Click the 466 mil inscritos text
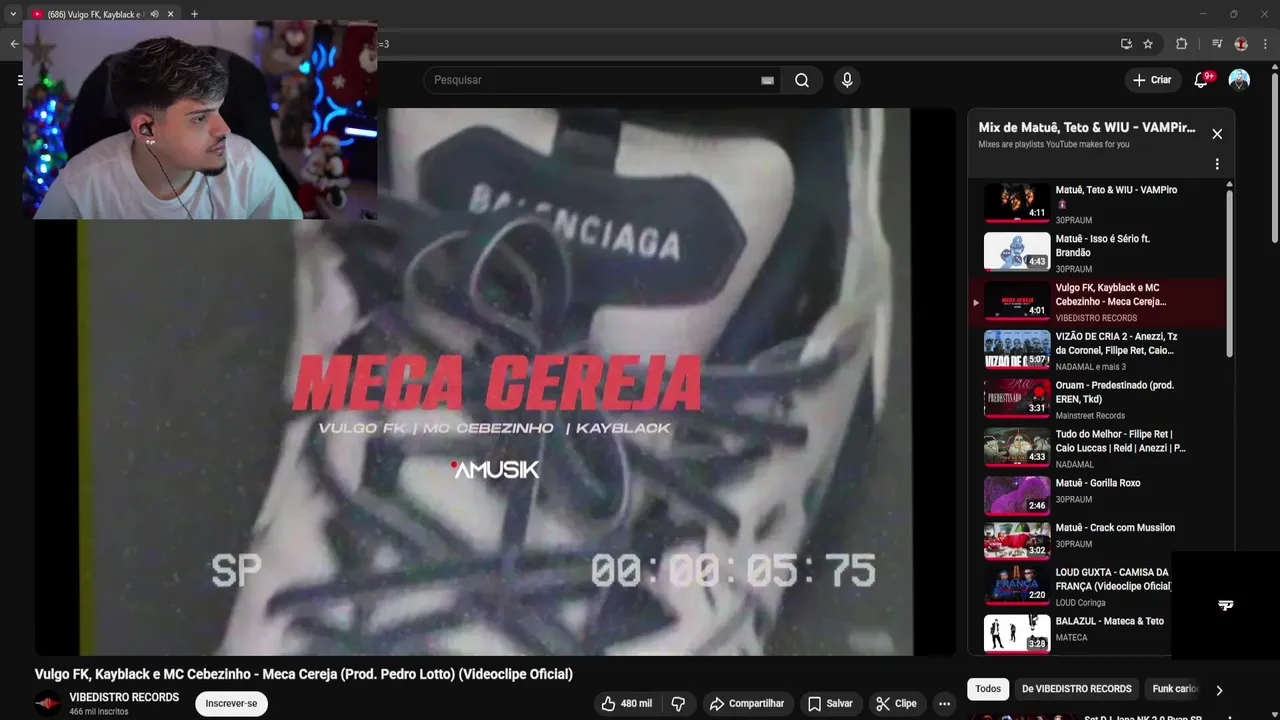Image resolution: width=1280 pixels, height=720 pixels. (x=99, y=712)
